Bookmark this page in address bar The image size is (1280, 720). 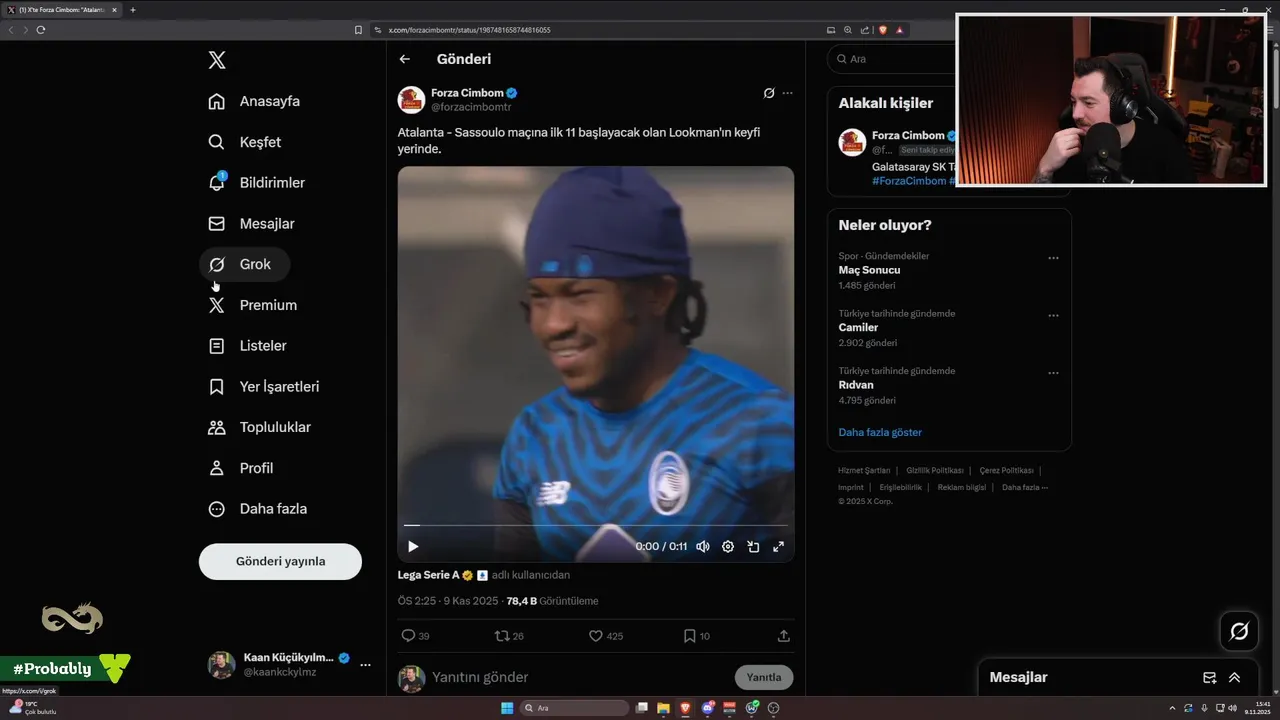click(358, 30)
